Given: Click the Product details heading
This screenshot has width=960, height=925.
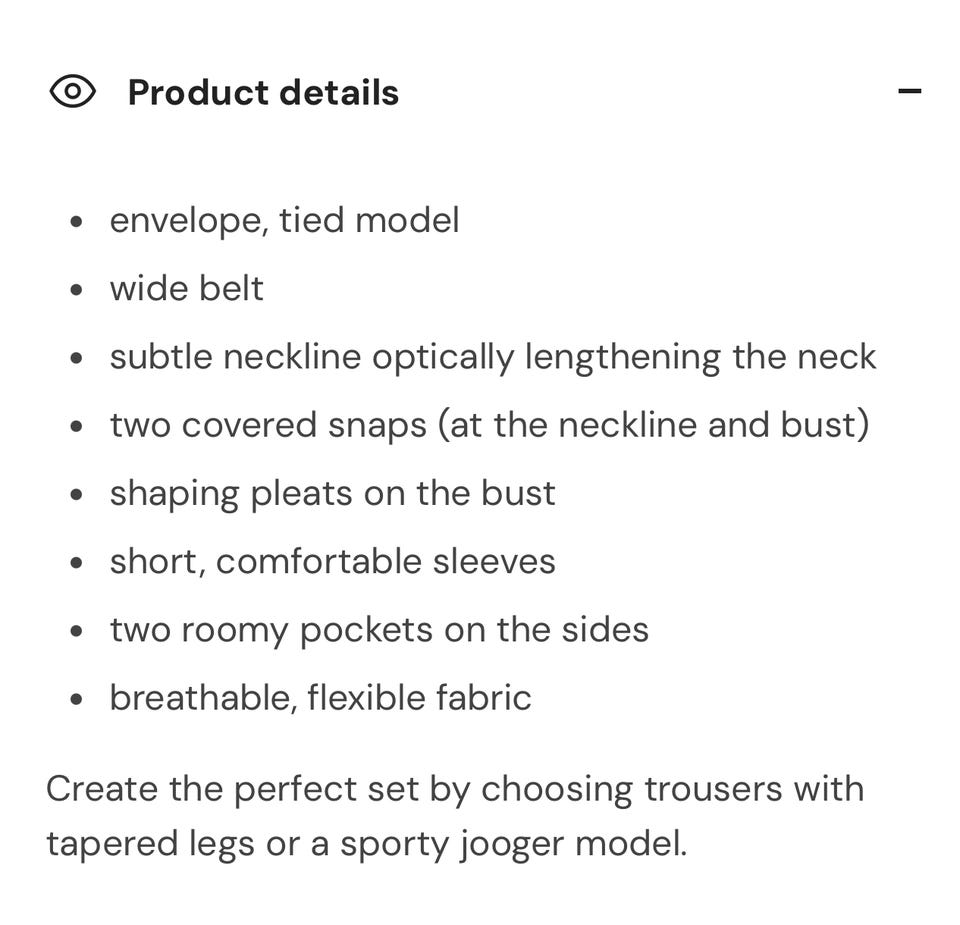Looking at the screenshot, I should pos(263,93).
